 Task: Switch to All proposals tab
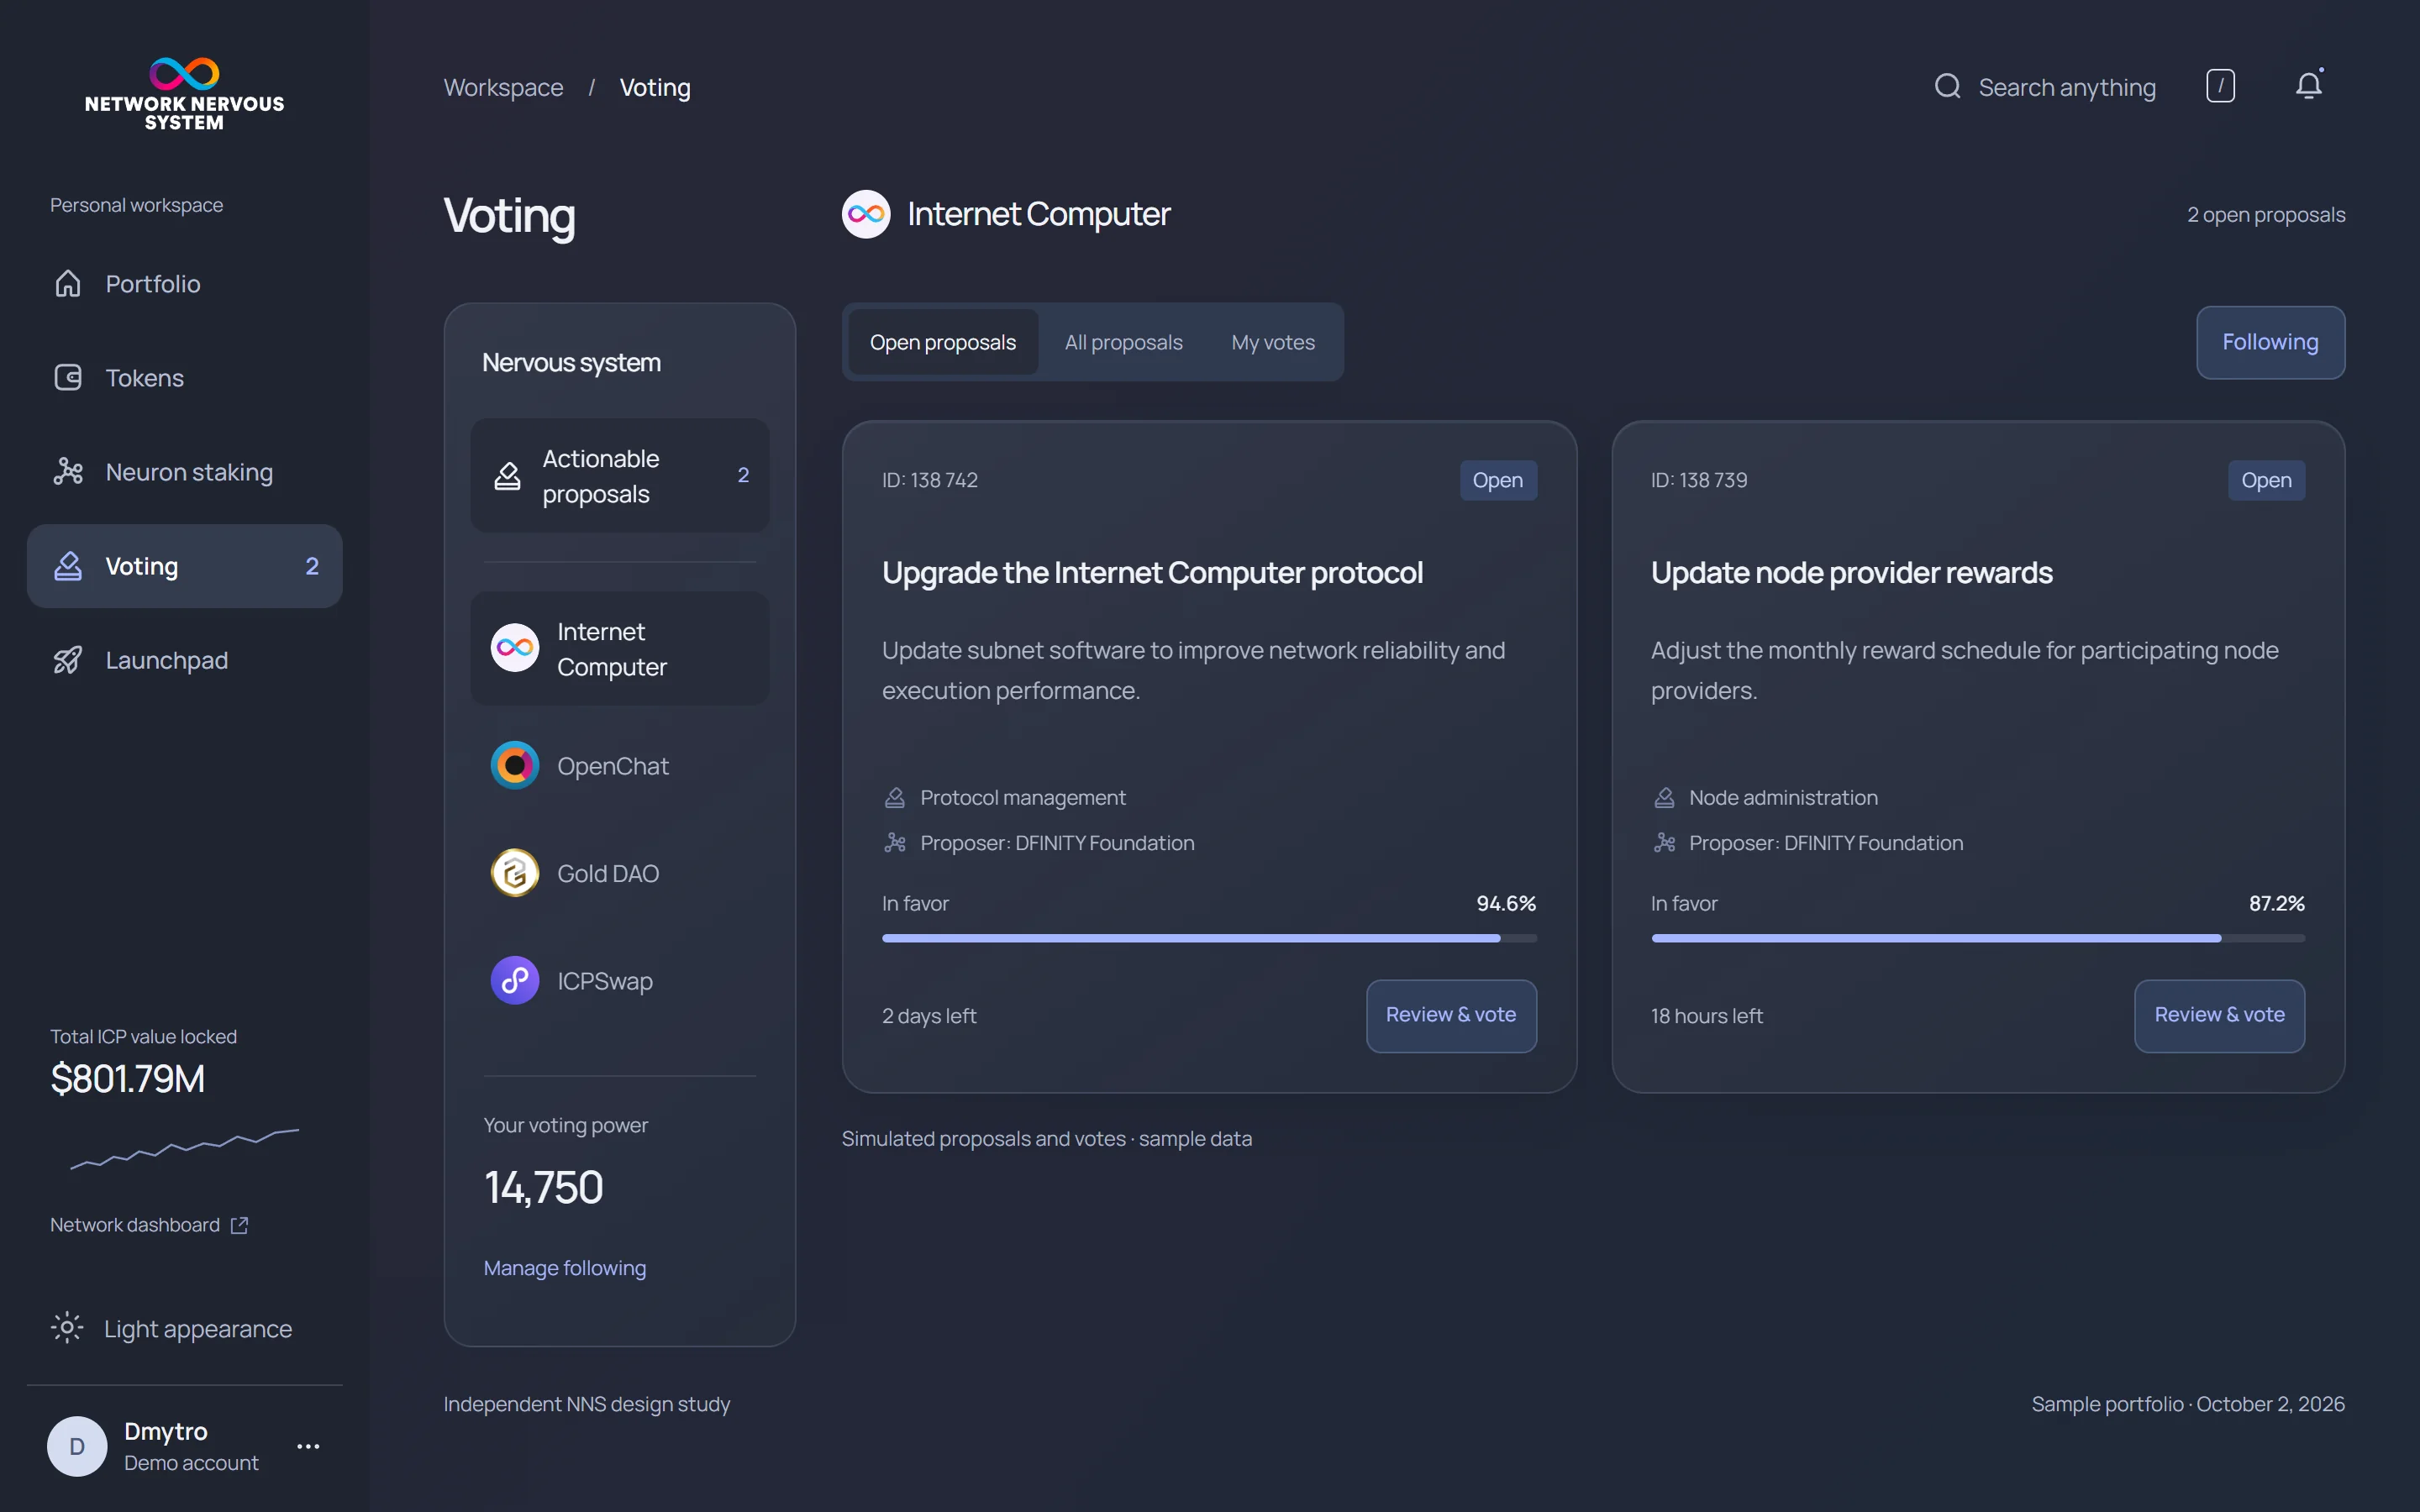1124,342
